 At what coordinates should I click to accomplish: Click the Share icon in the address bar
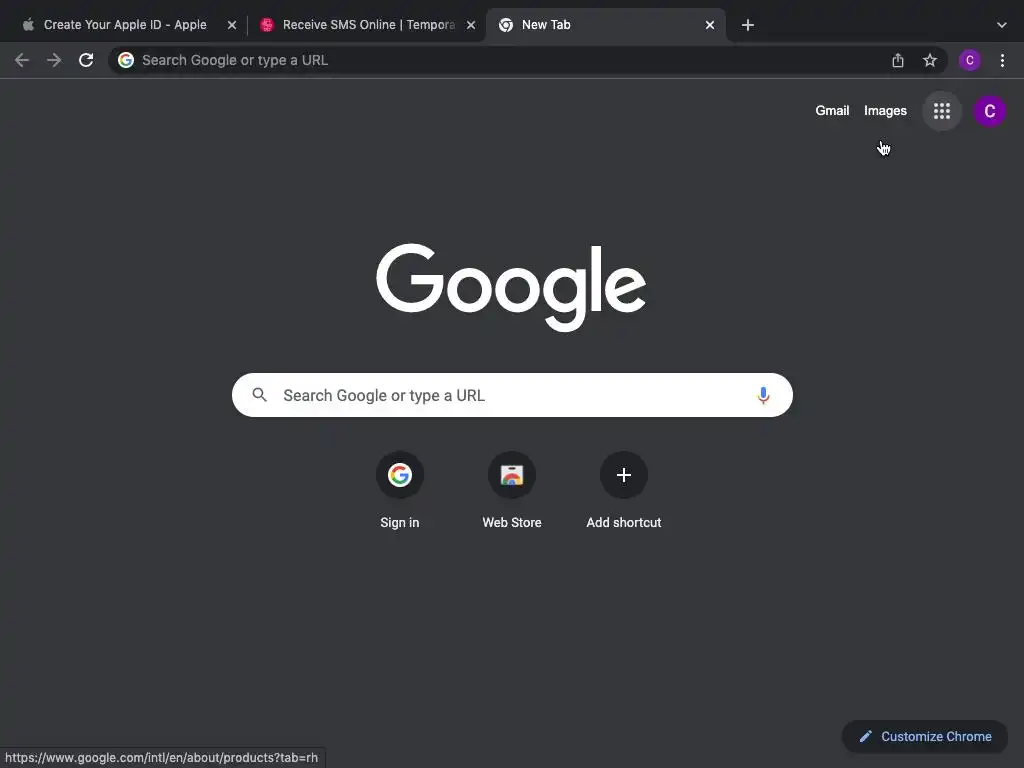click(x=898, y=60)
